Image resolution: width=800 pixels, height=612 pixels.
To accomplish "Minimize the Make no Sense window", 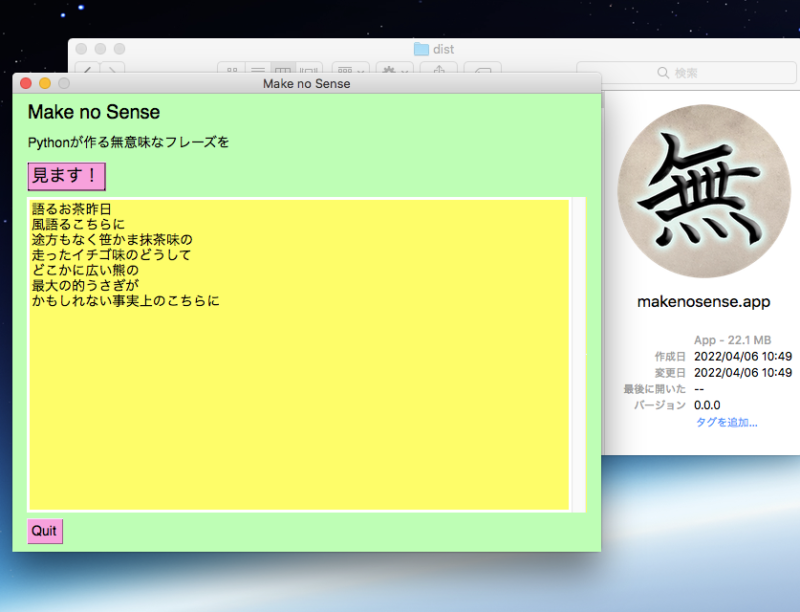I will point(45,84).
